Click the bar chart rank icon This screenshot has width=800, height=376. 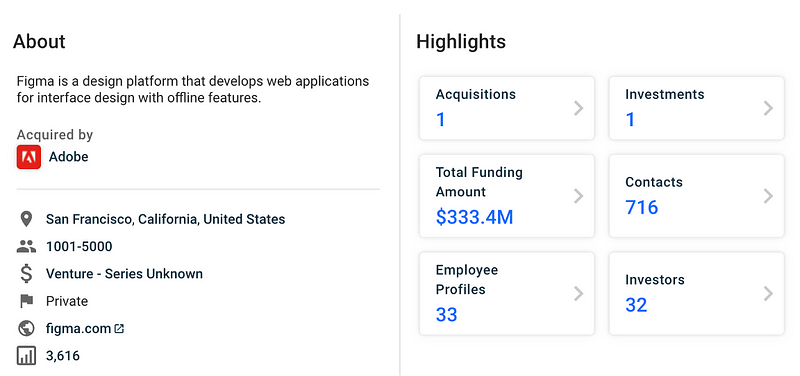26,356
